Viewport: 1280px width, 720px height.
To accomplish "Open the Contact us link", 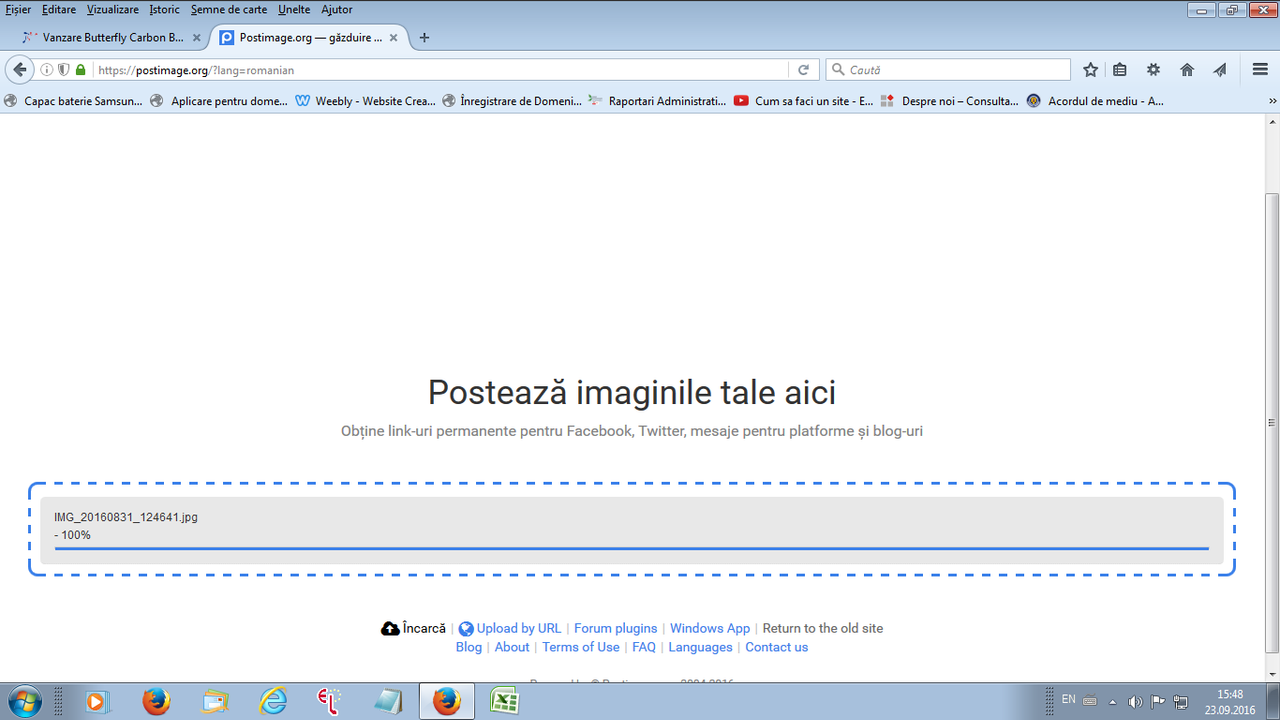I will [x=776, y=647].
